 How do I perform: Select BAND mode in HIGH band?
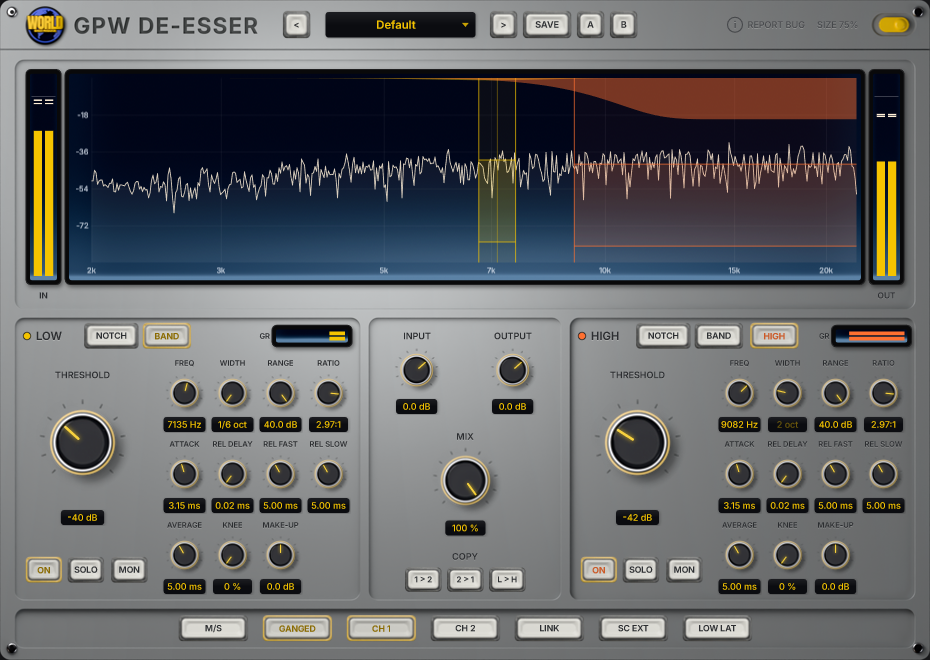click(718, 336)
